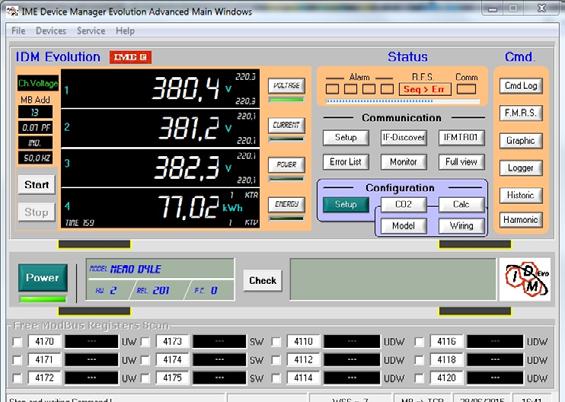Click the IDM Evo hexagon logo

[x=526, y=280]
